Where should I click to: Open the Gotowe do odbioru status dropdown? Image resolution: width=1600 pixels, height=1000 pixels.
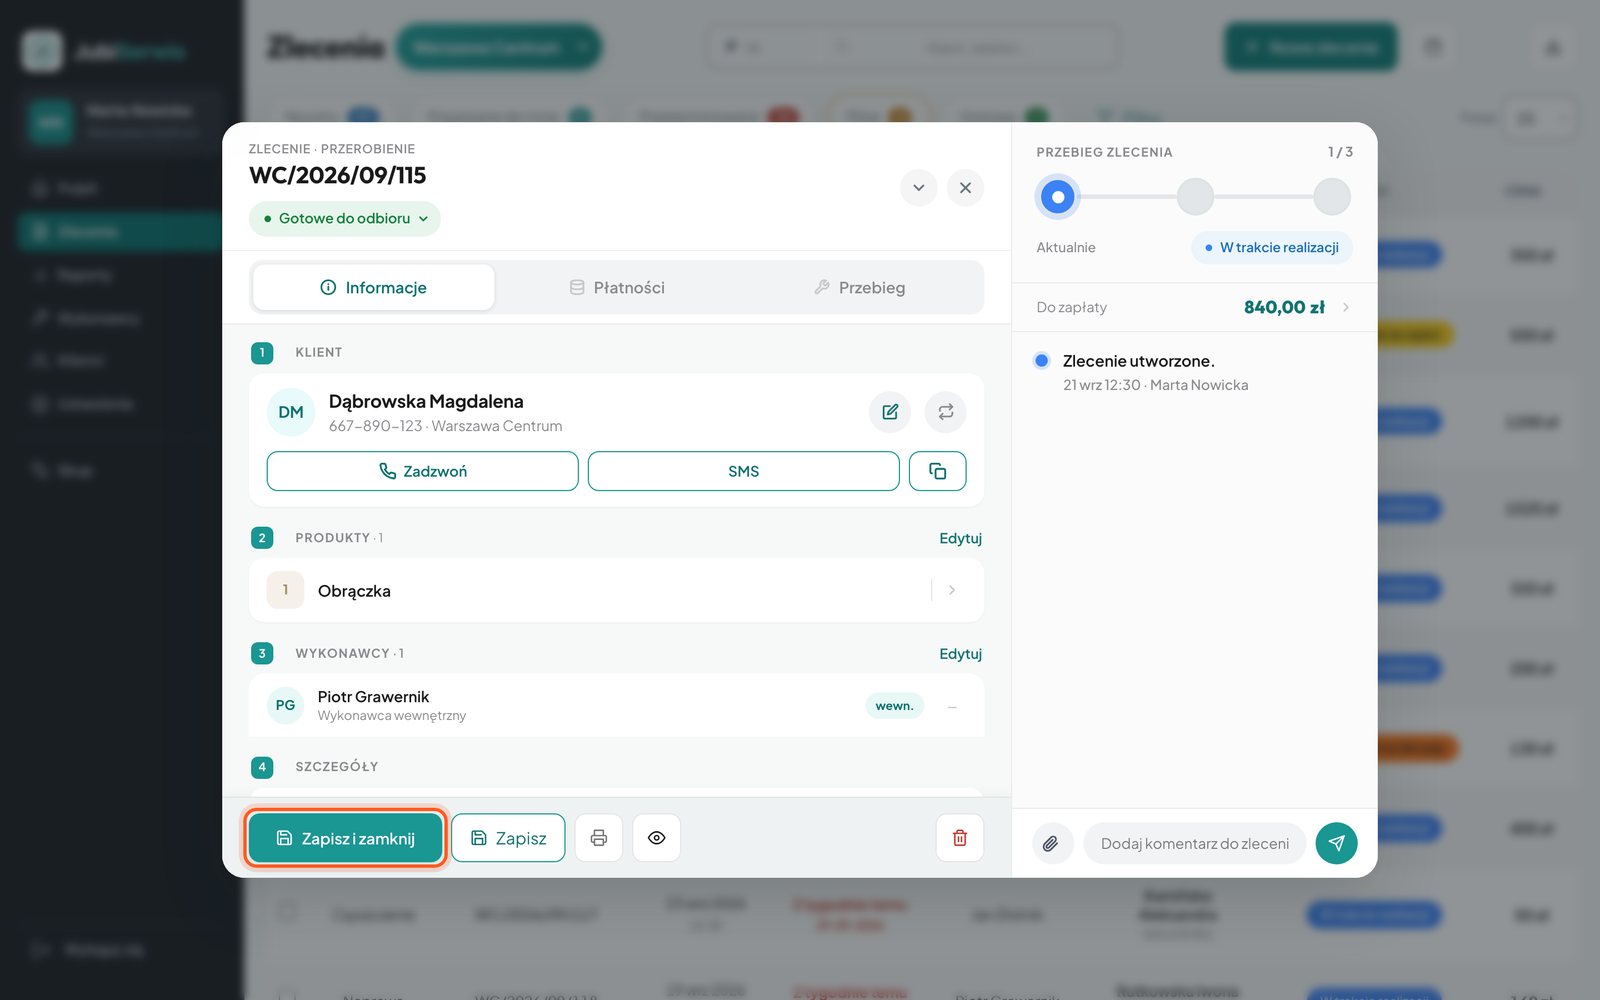[x=345, y=218]
